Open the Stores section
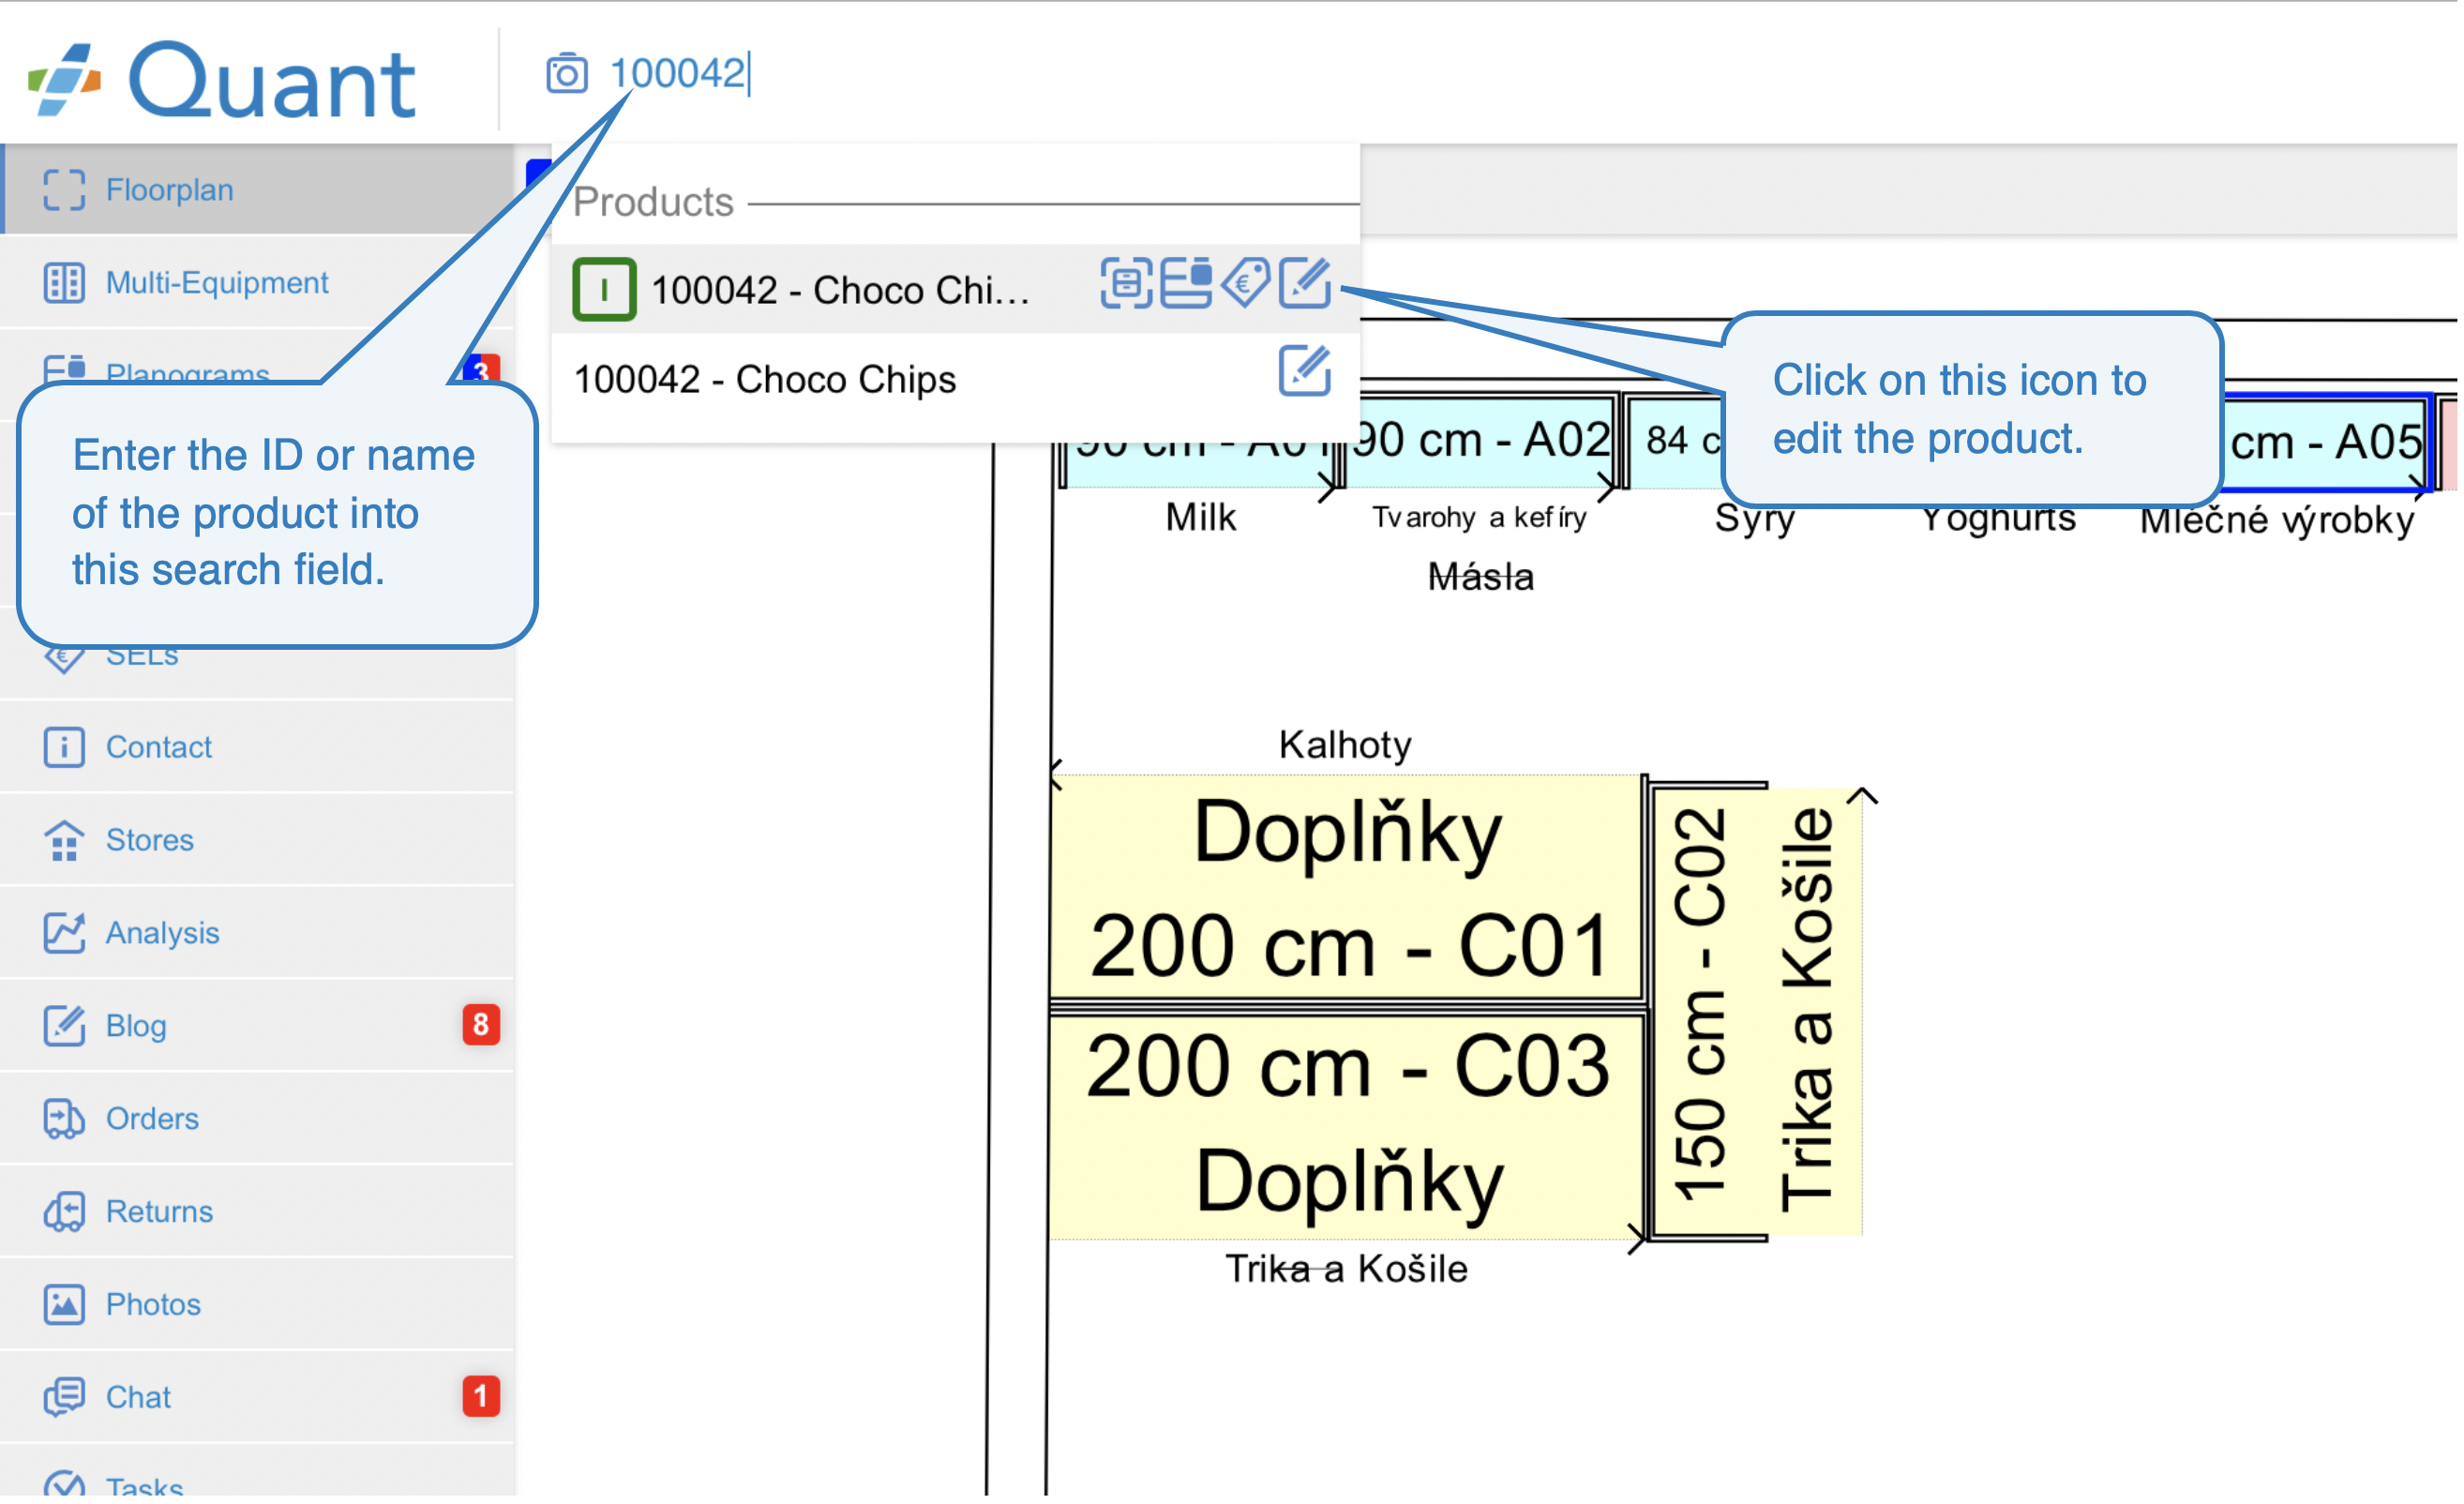Screen dimensions: 2464x1504 (258, 841)
